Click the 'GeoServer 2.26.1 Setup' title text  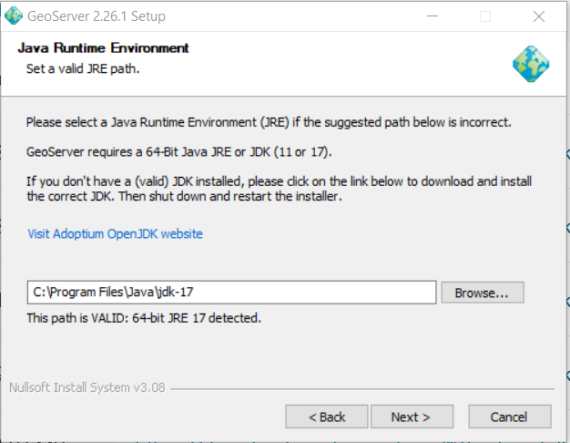pos(96,16)
